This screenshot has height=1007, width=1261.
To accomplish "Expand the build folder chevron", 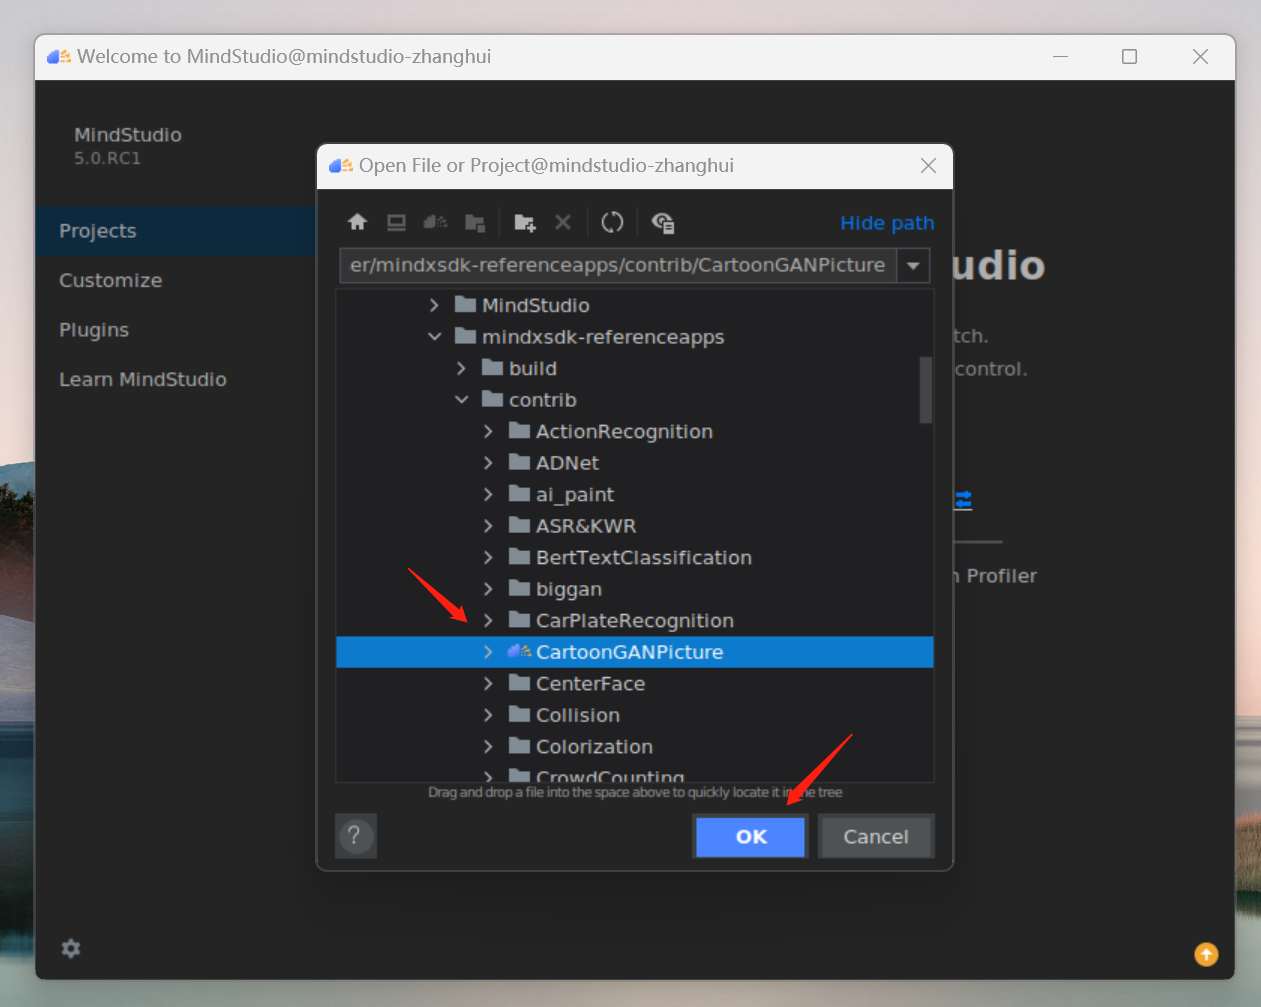I will (x=461, y=368).
